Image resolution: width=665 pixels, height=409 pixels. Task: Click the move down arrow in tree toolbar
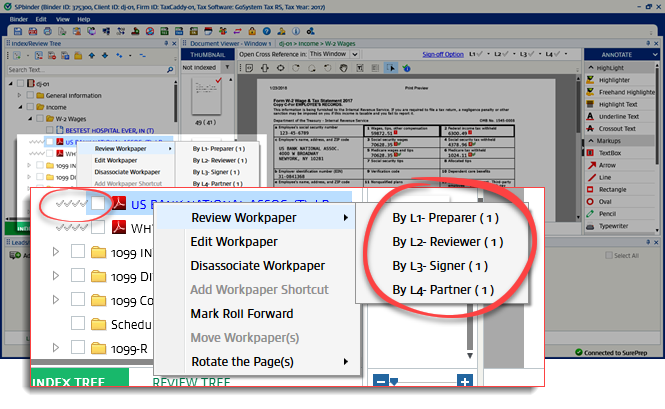tap(105, 56)
